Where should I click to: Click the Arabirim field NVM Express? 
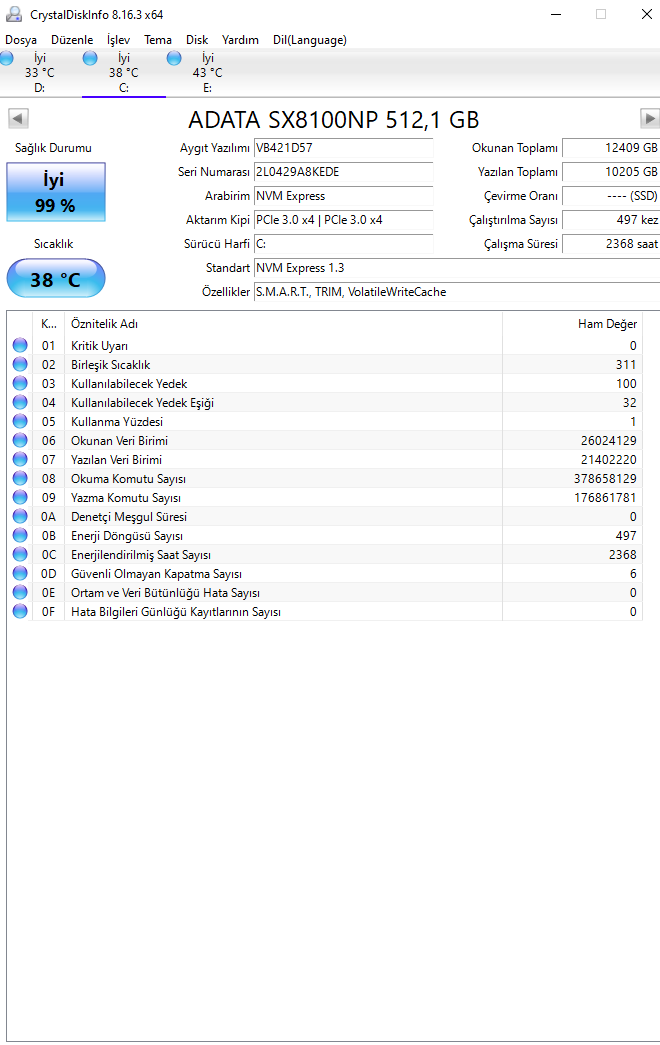pos(343,196)
